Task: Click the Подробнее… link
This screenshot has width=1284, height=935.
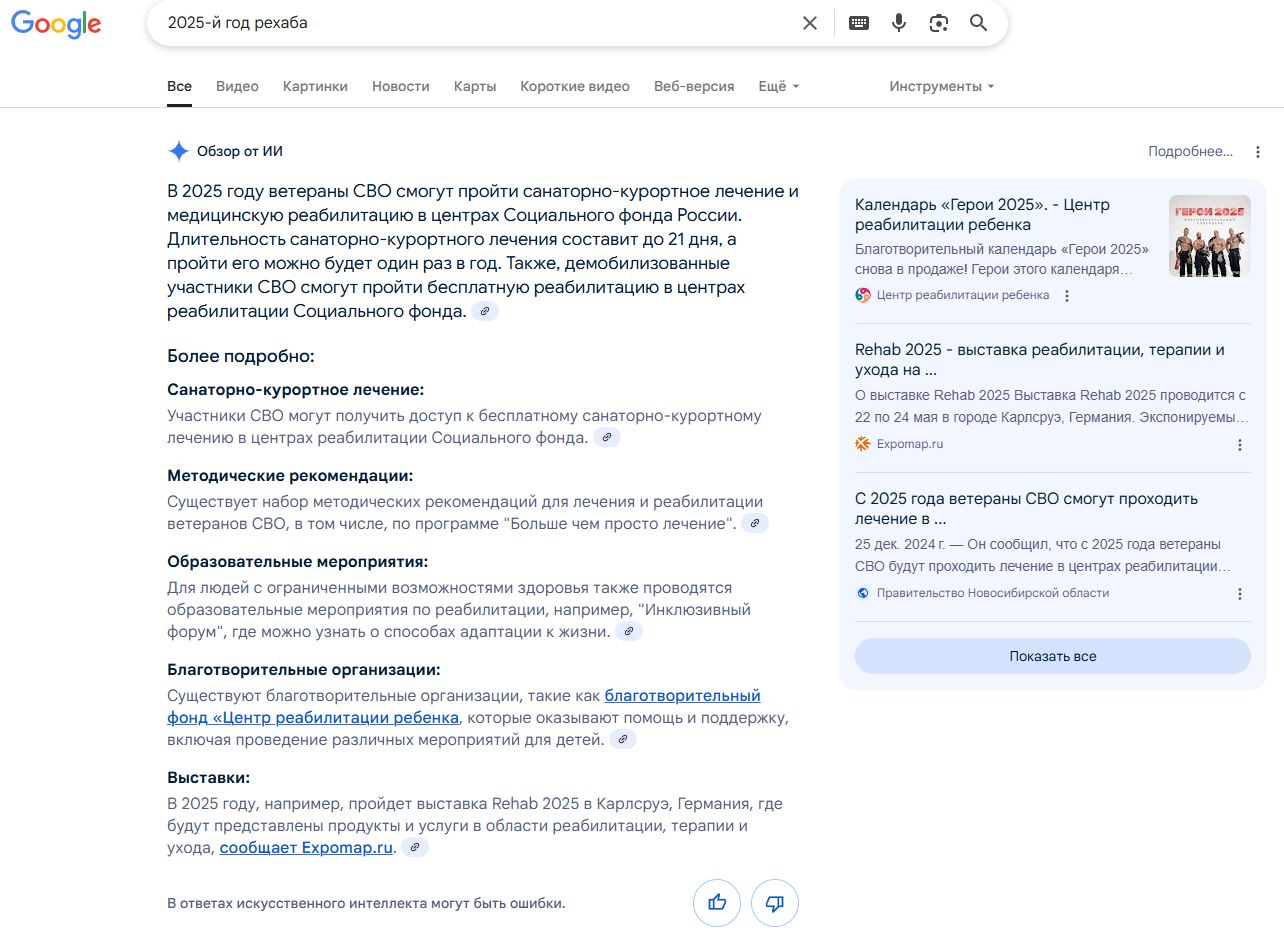Action: click(x=1191, y=152)
